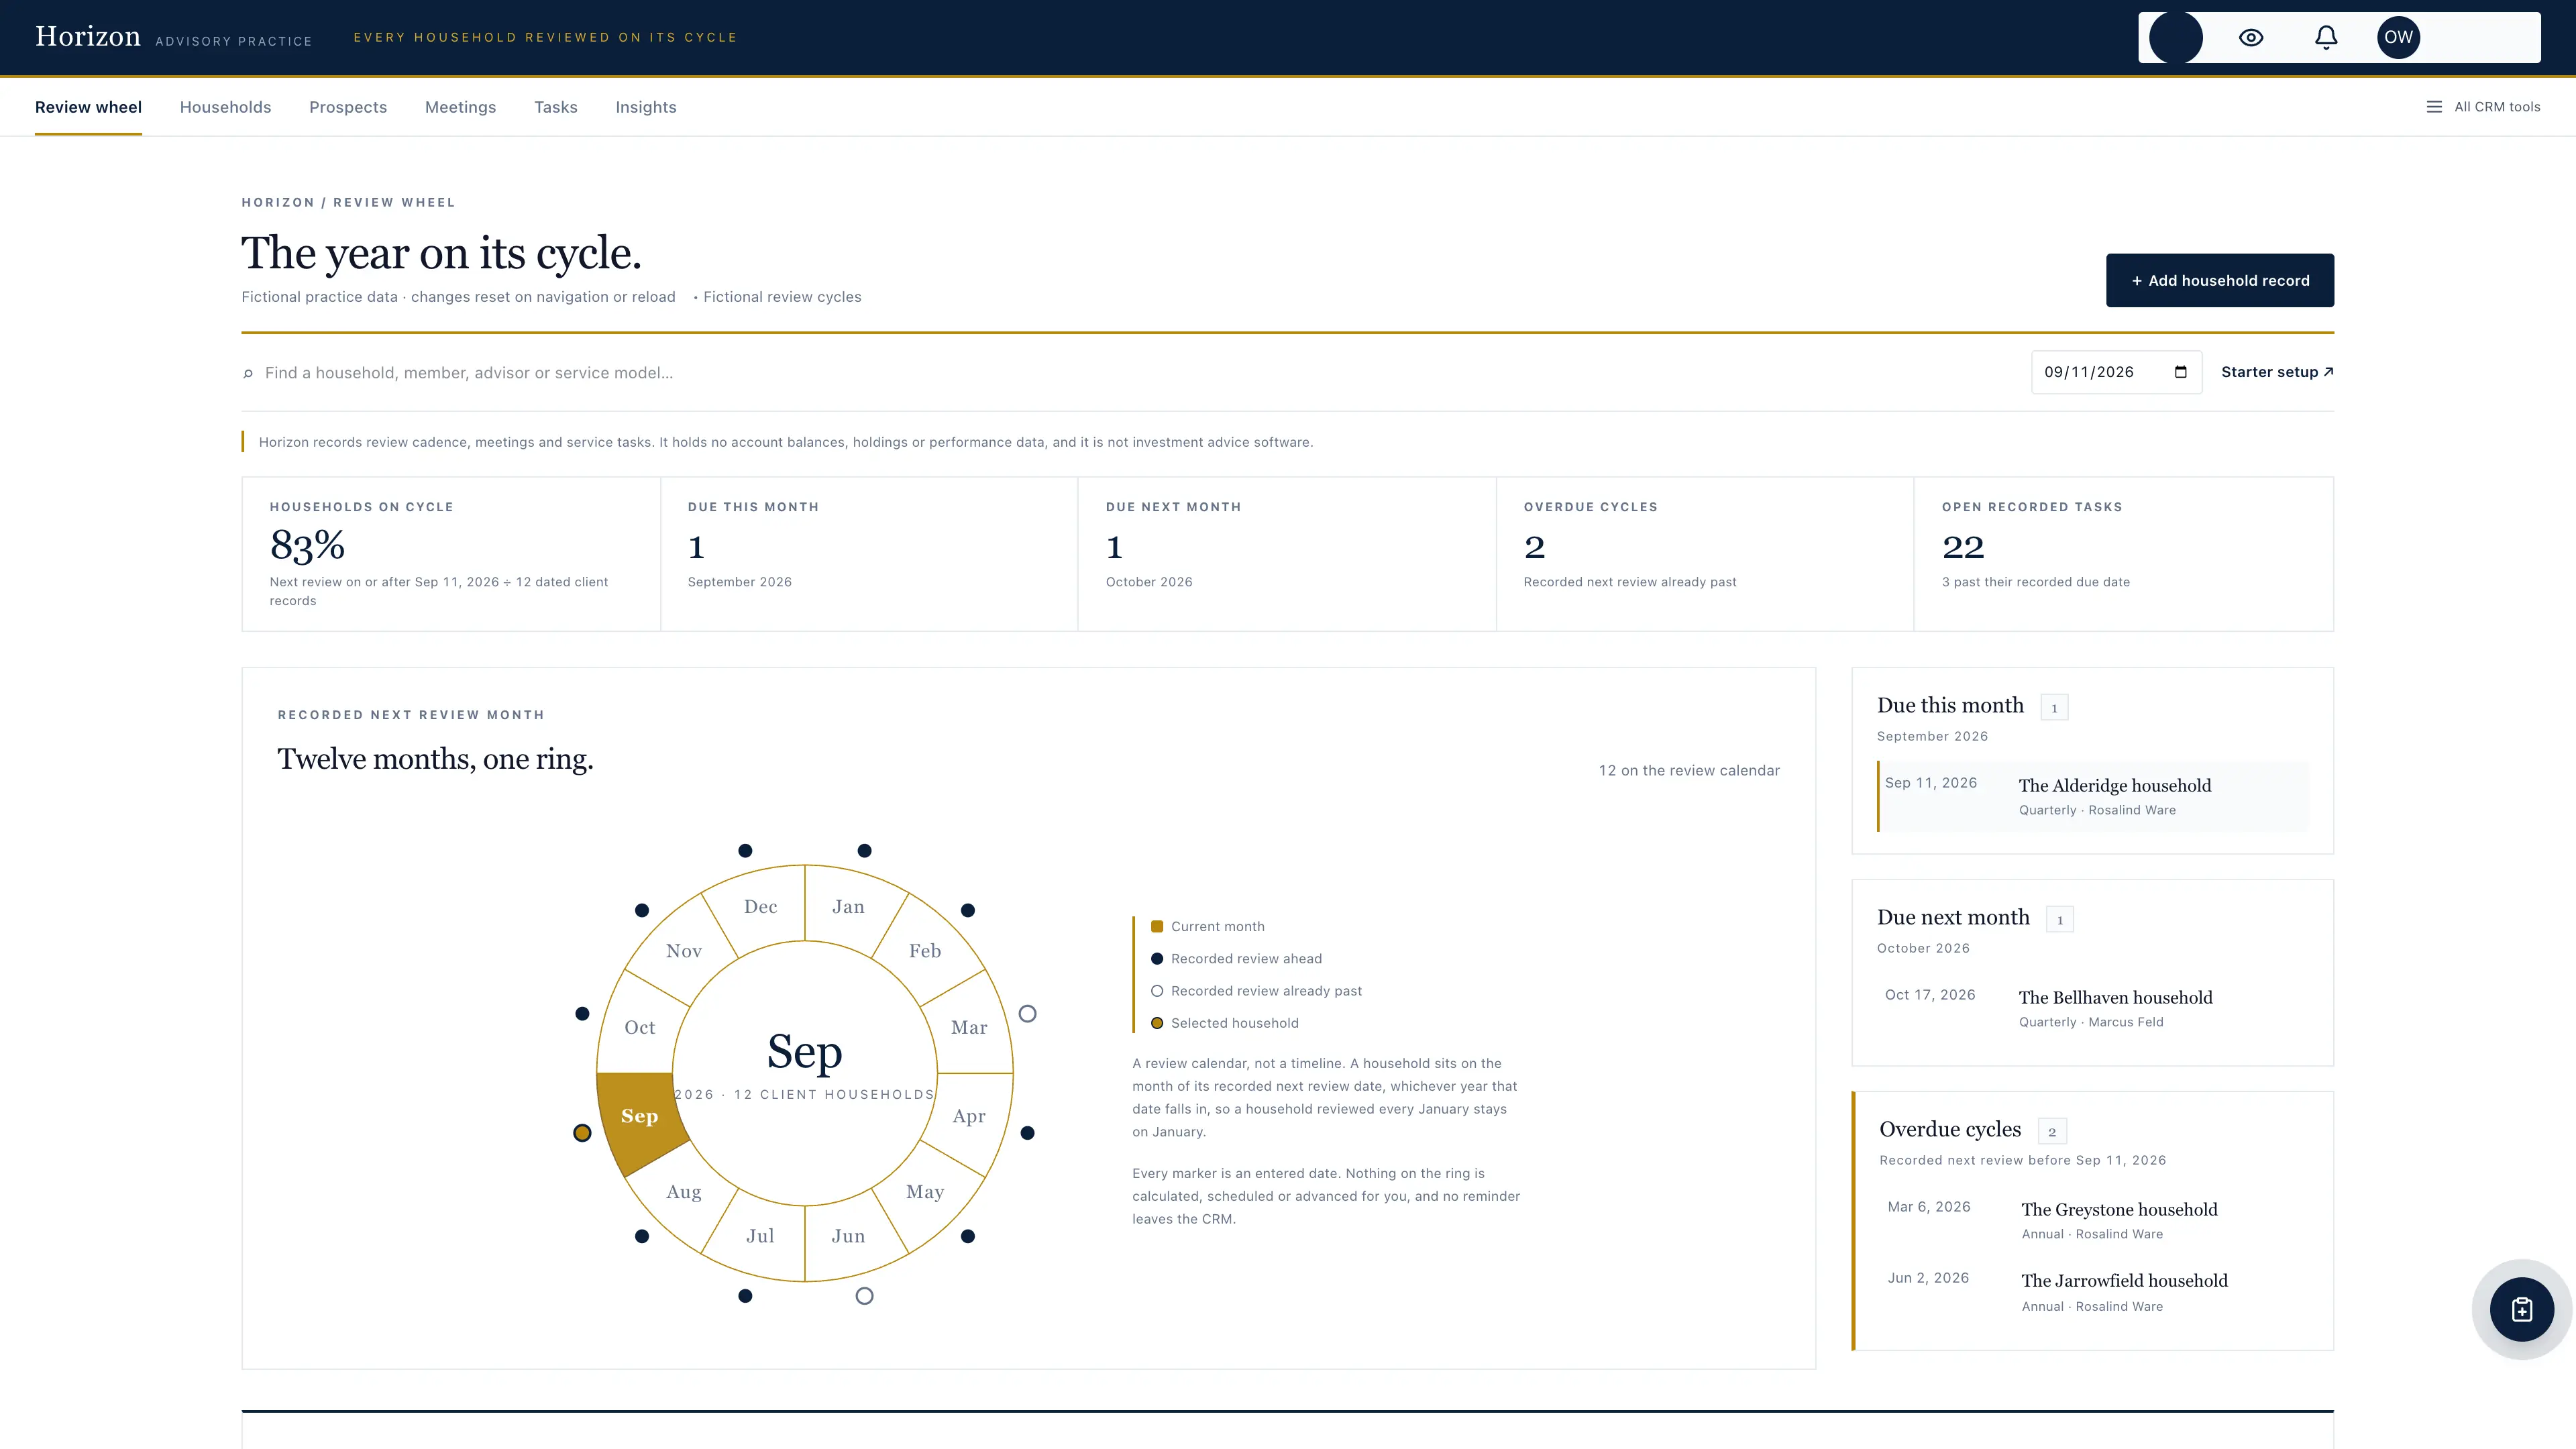The width and height of the screenshot is (2576, 1449).
Task: Switch to Tasks tab
Action: pos(556,107)
